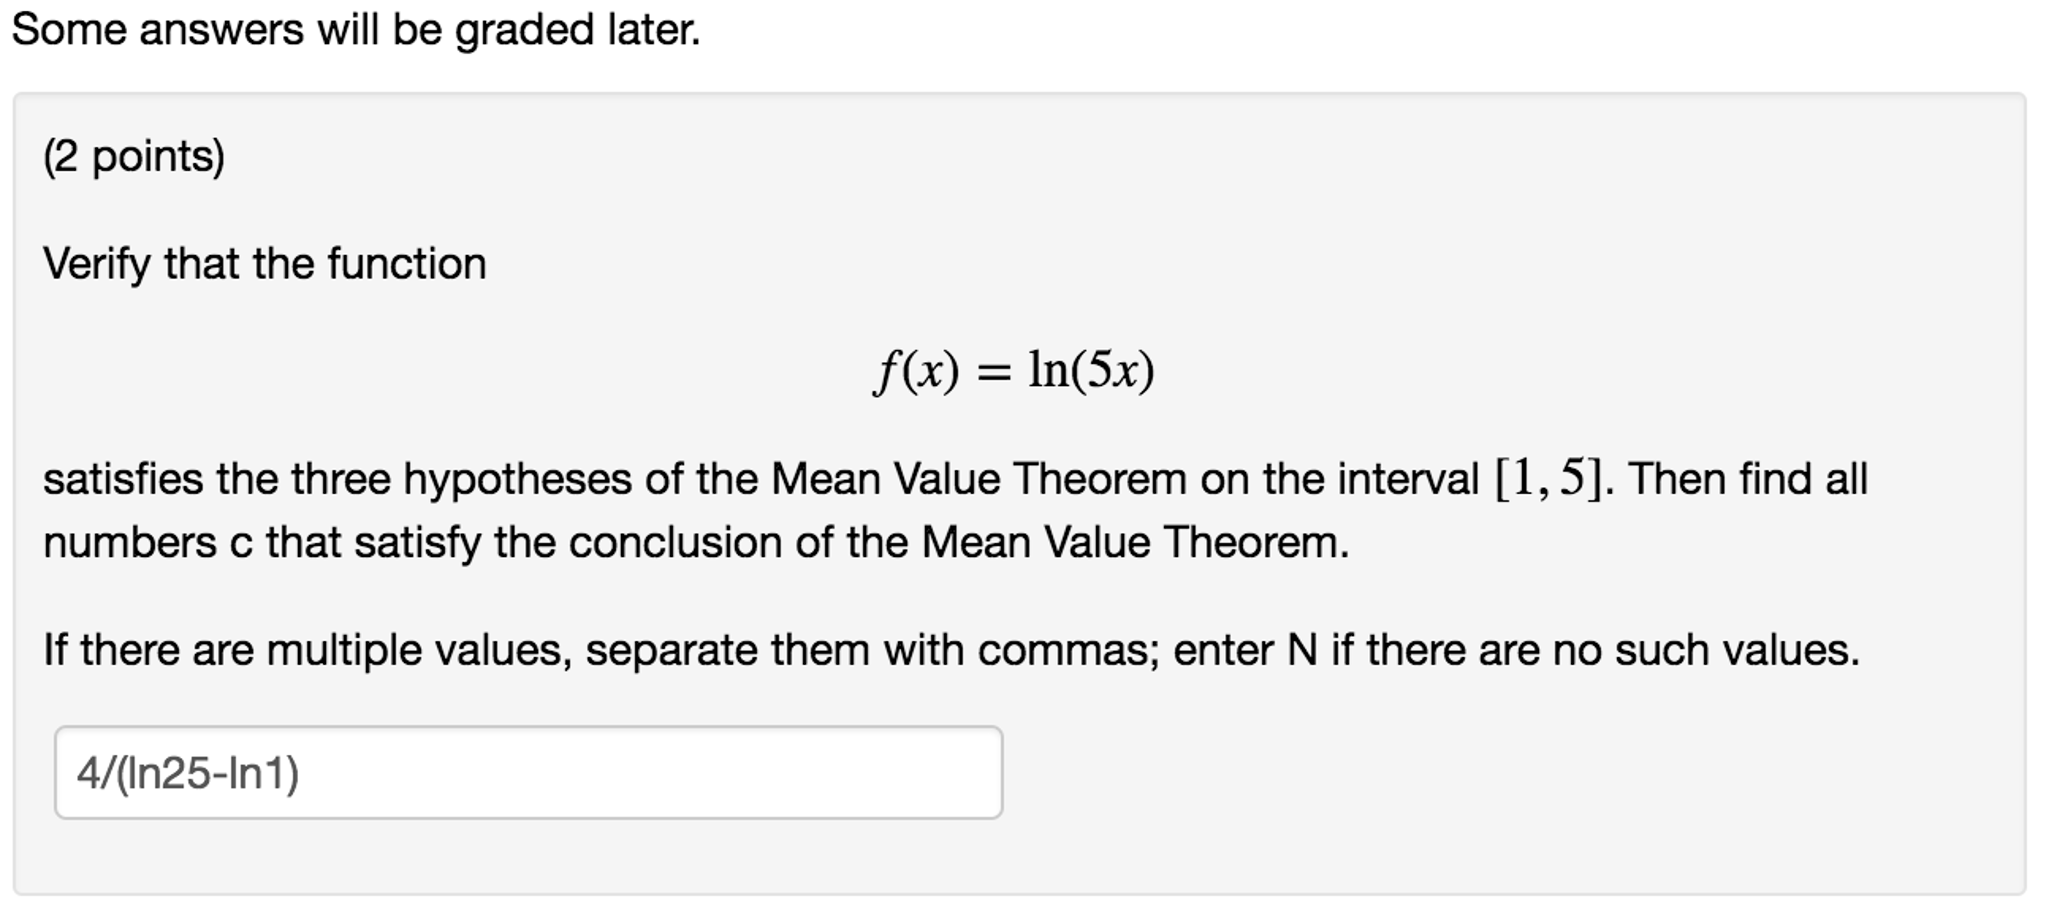
Task: Click the line Some answers will be graded later
Action: (x=354, y=30)
